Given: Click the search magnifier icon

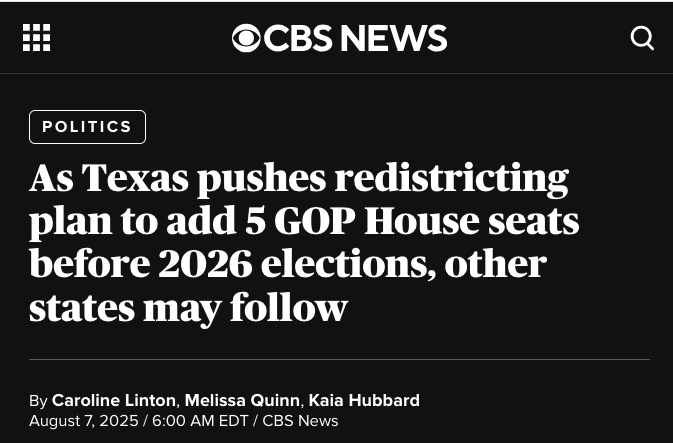Looking at the screenshot, I should pyautogui.click(x=642, y=38).
